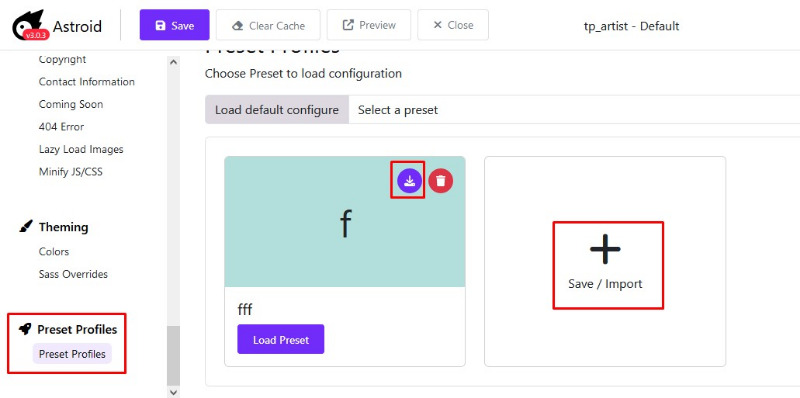Click the Astroid logo icon
The image size is (800, 398).
point(30,24)
